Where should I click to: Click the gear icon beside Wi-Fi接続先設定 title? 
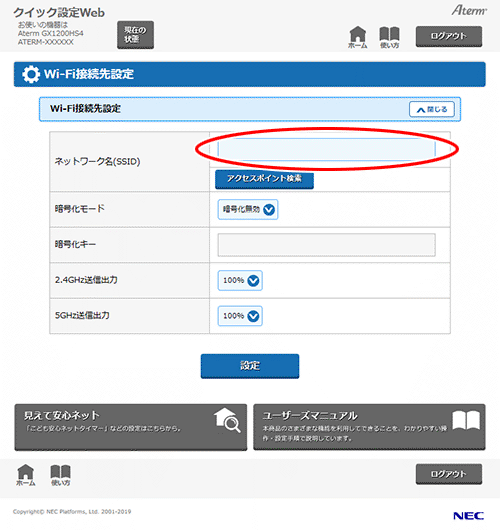click(x=31, y=74)
